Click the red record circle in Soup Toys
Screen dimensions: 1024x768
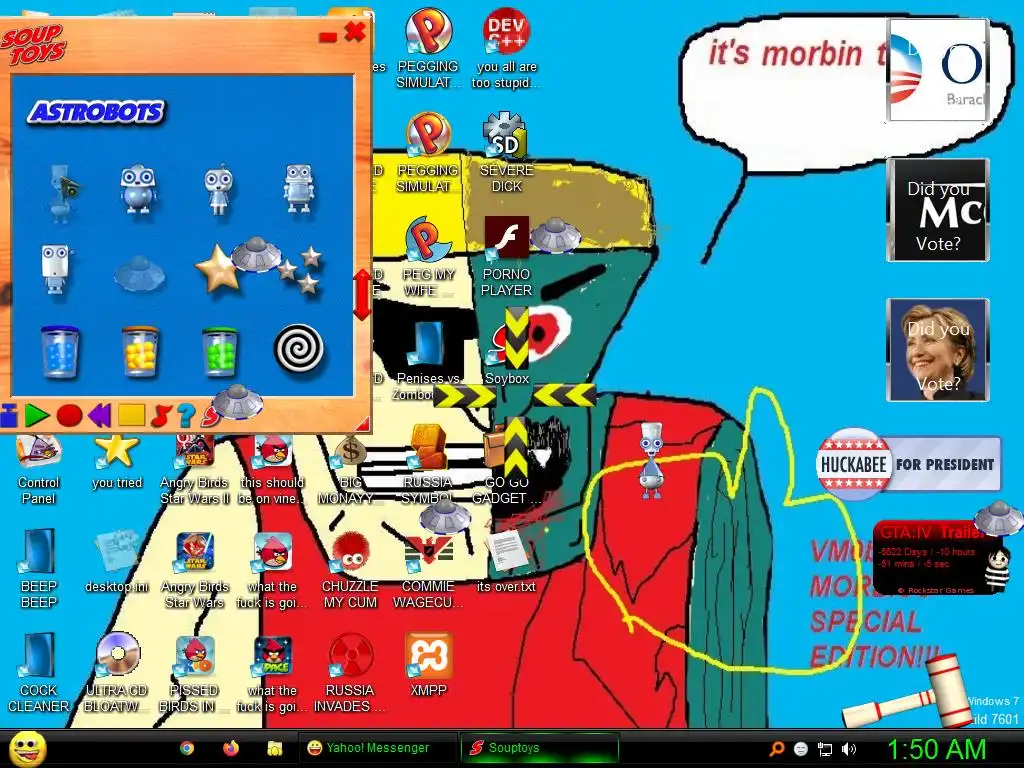pos(69,415)
